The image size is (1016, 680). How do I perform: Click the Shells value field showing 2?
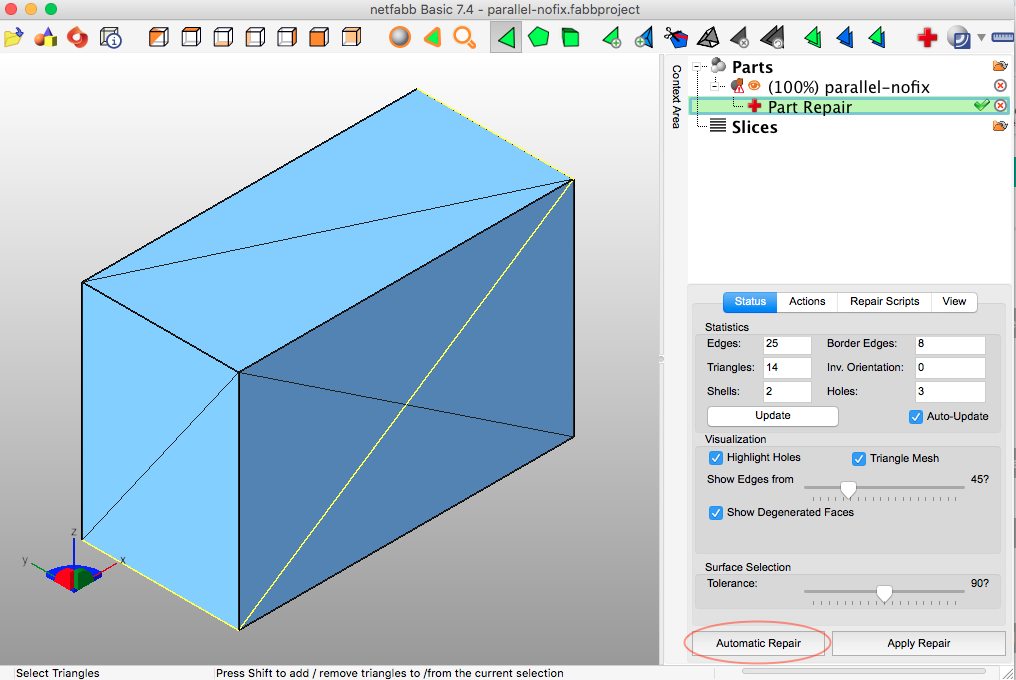tap(787, 392)
